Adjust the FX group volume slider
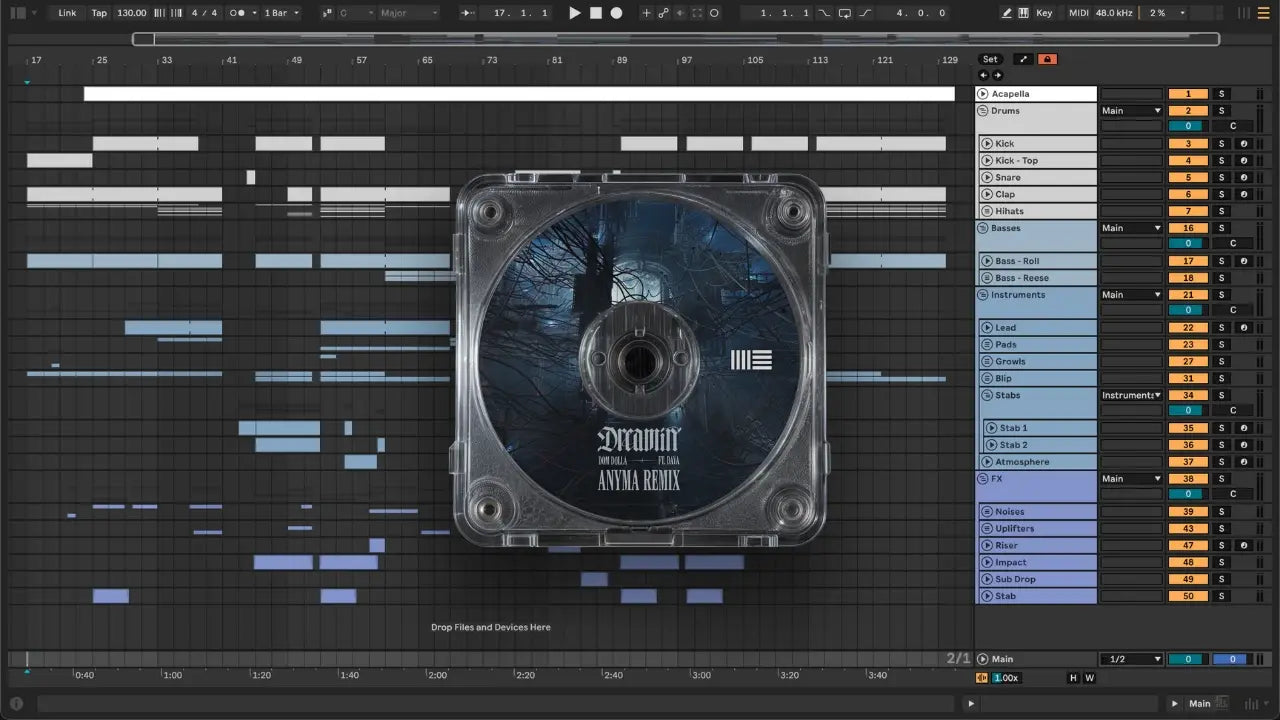Screen dimensions: 1280x720 coord(1188,494)
